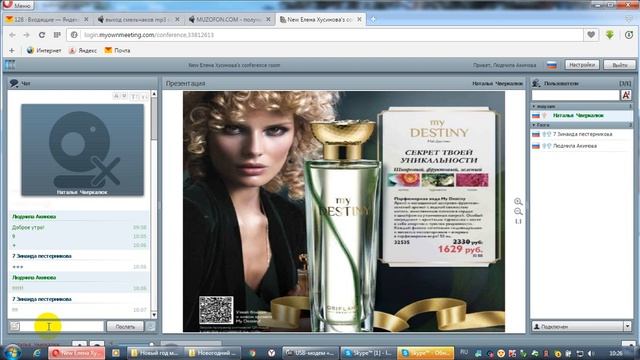Image resolution: width=640 pixels, height=360 pixels.
Task: Click the chat scrollbar down arrow
Action: pos(154,315)
